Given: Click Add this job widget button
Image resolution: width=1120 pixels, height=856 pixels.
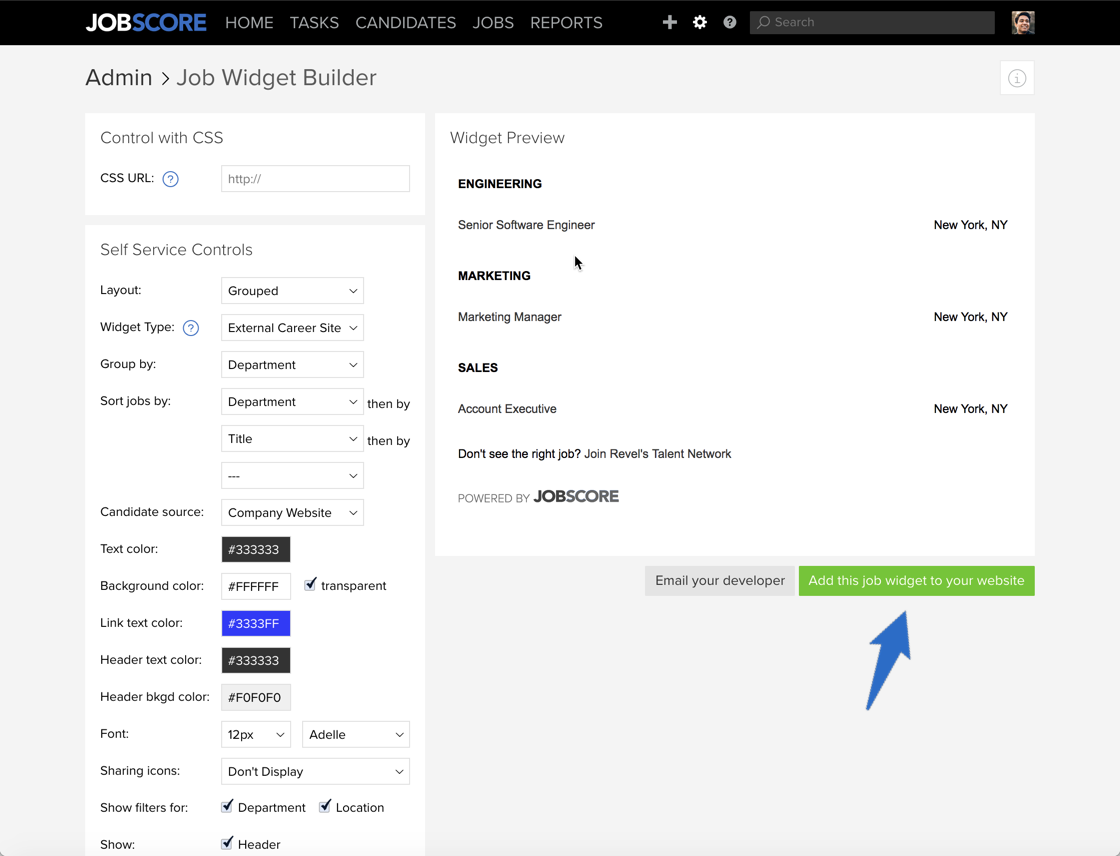Looking at the screenshot, I should tap(916, 581).
